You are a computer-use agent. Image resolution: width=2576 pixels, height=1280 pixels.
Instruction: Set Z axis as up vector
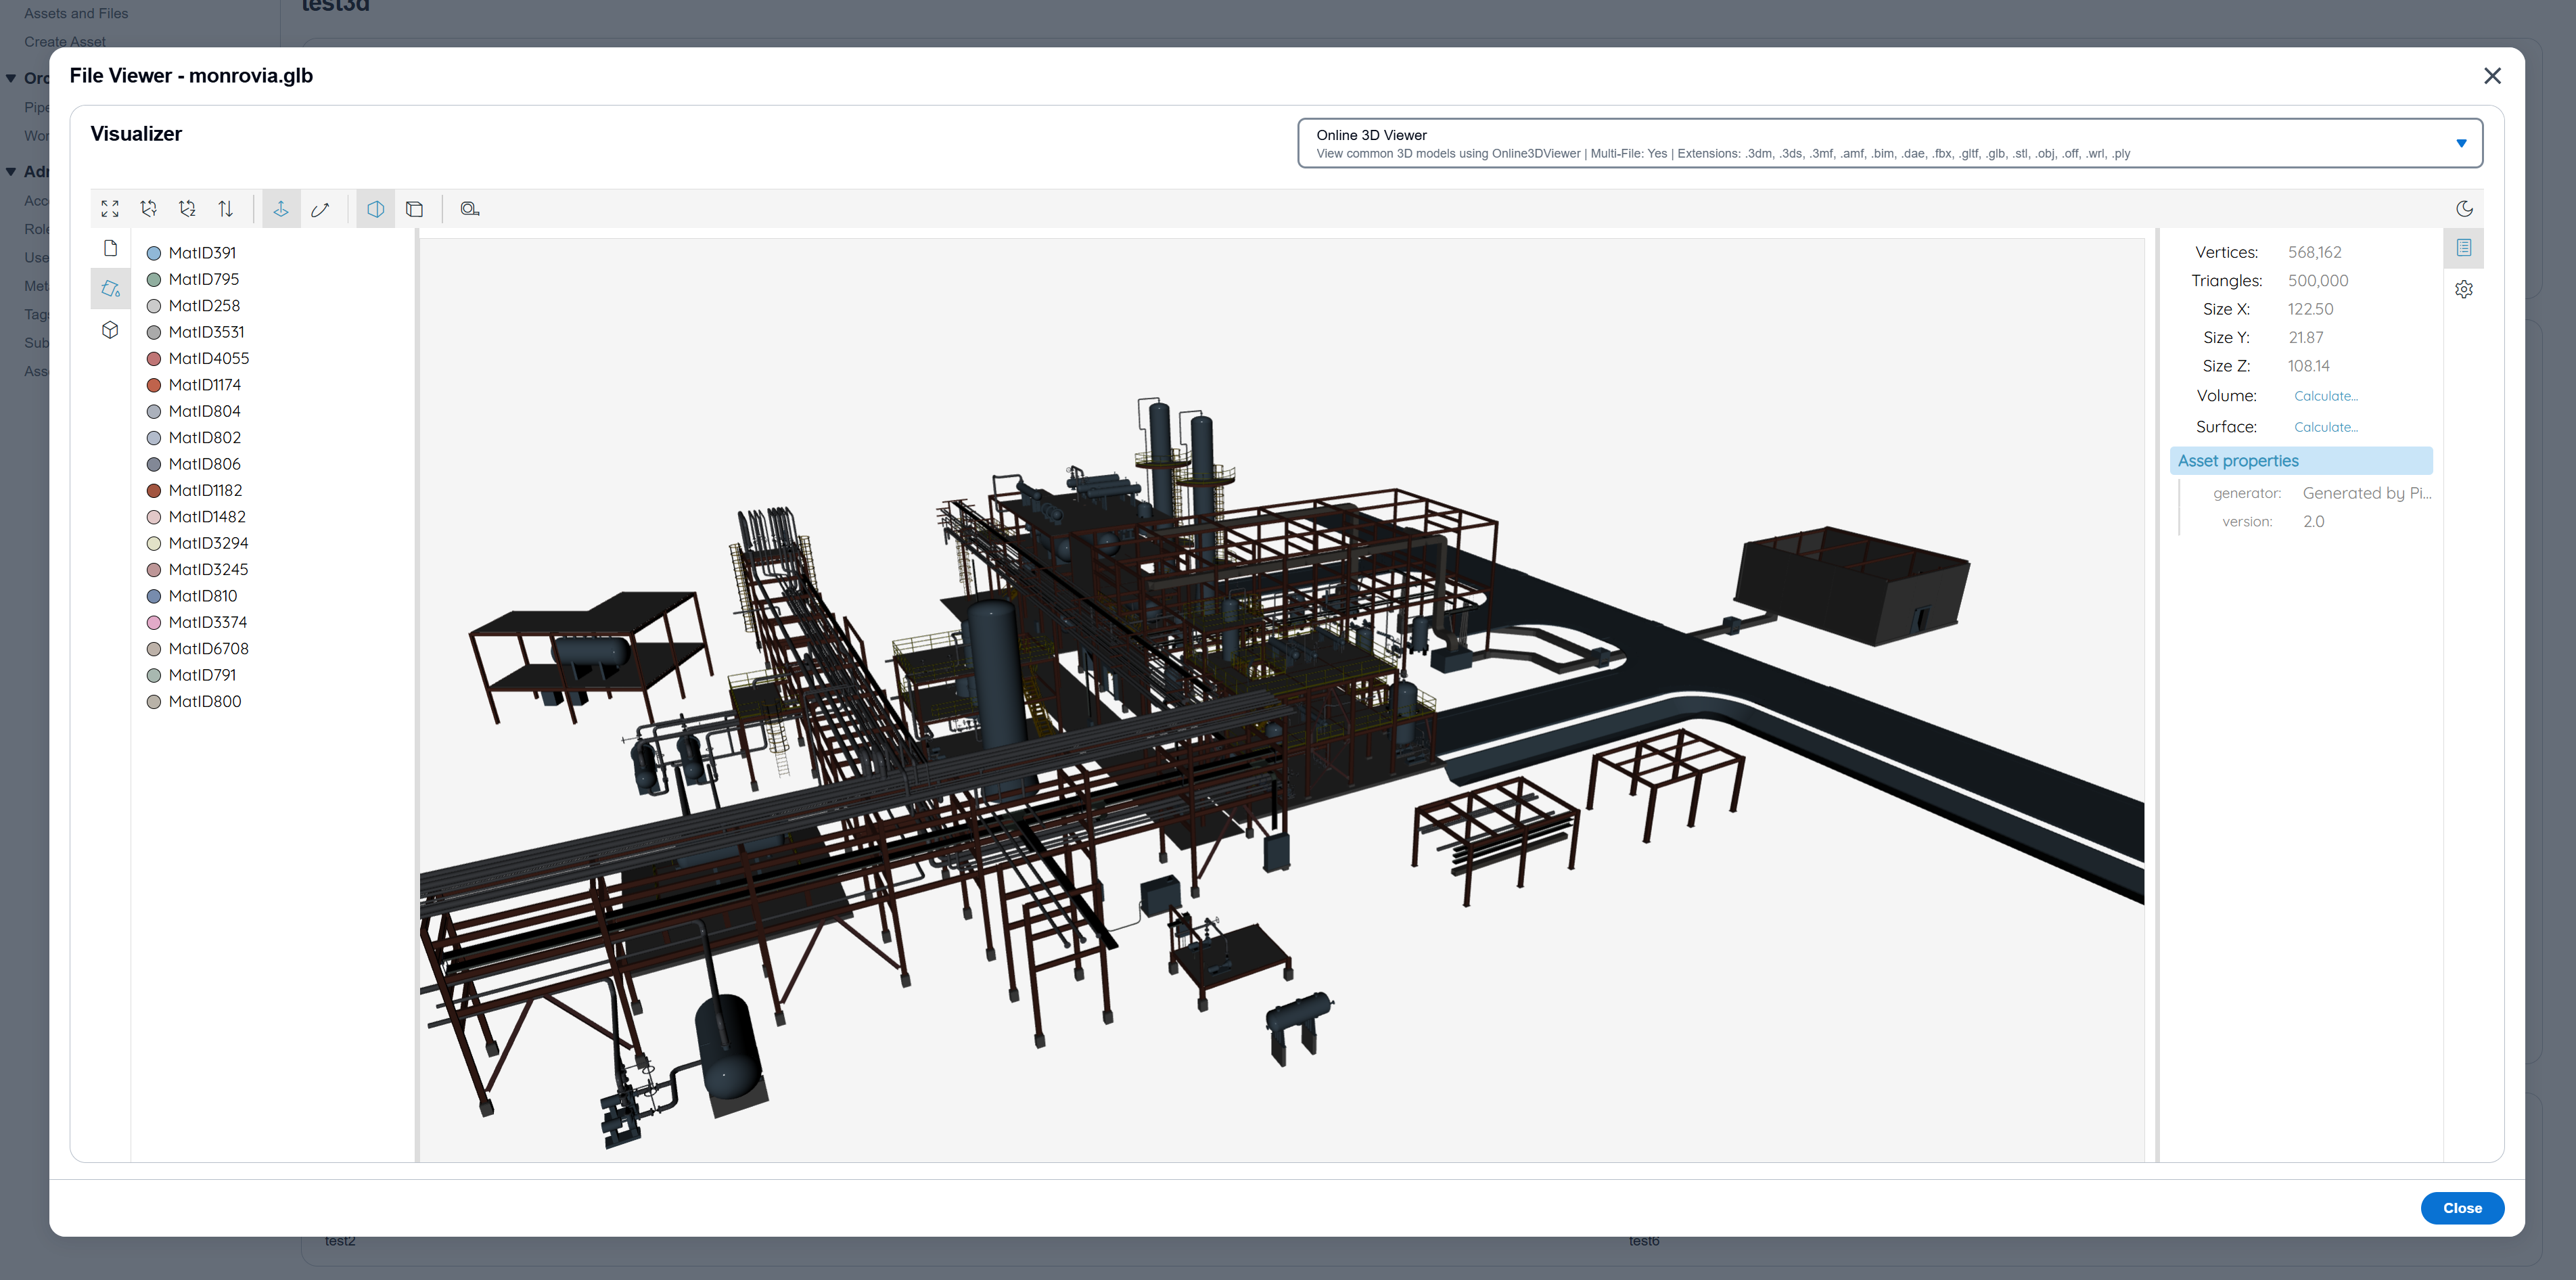187,209
